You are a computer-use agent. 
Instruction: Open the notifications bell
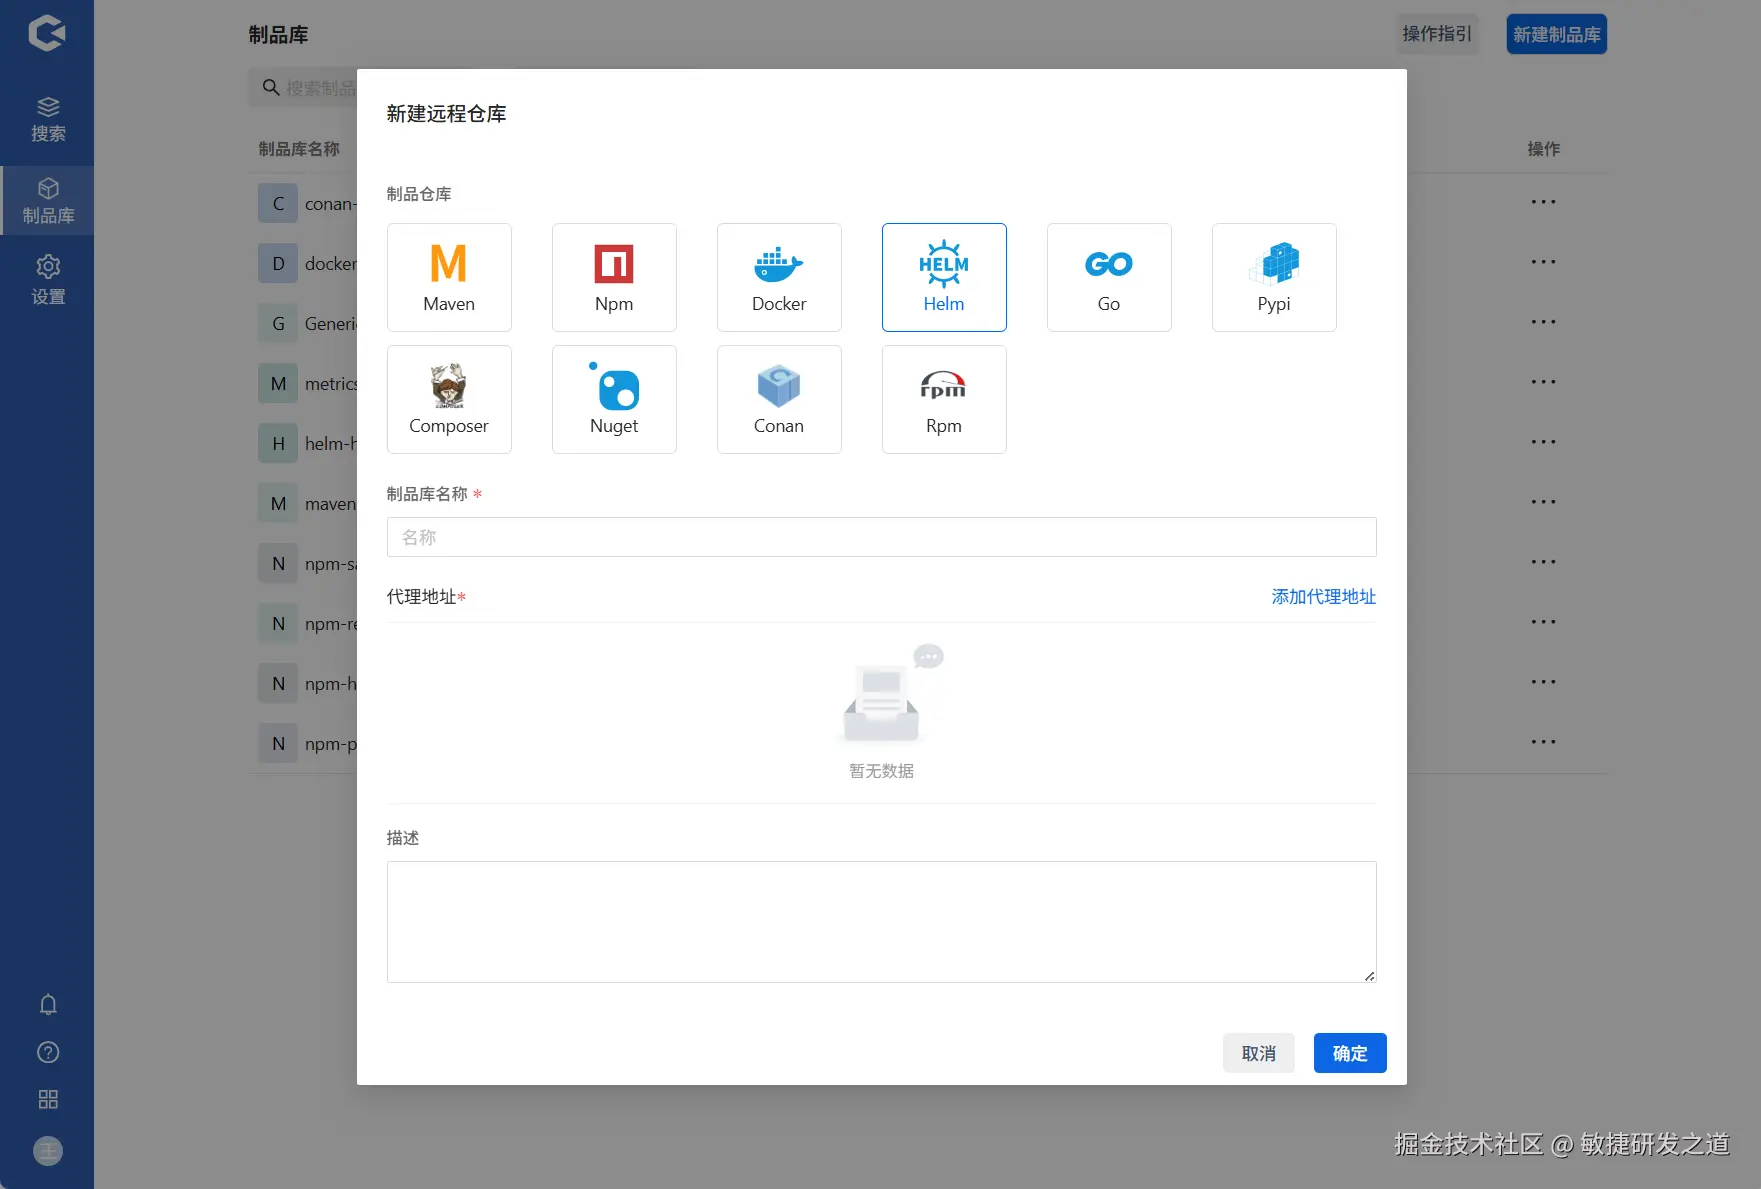pos(48,1004)
